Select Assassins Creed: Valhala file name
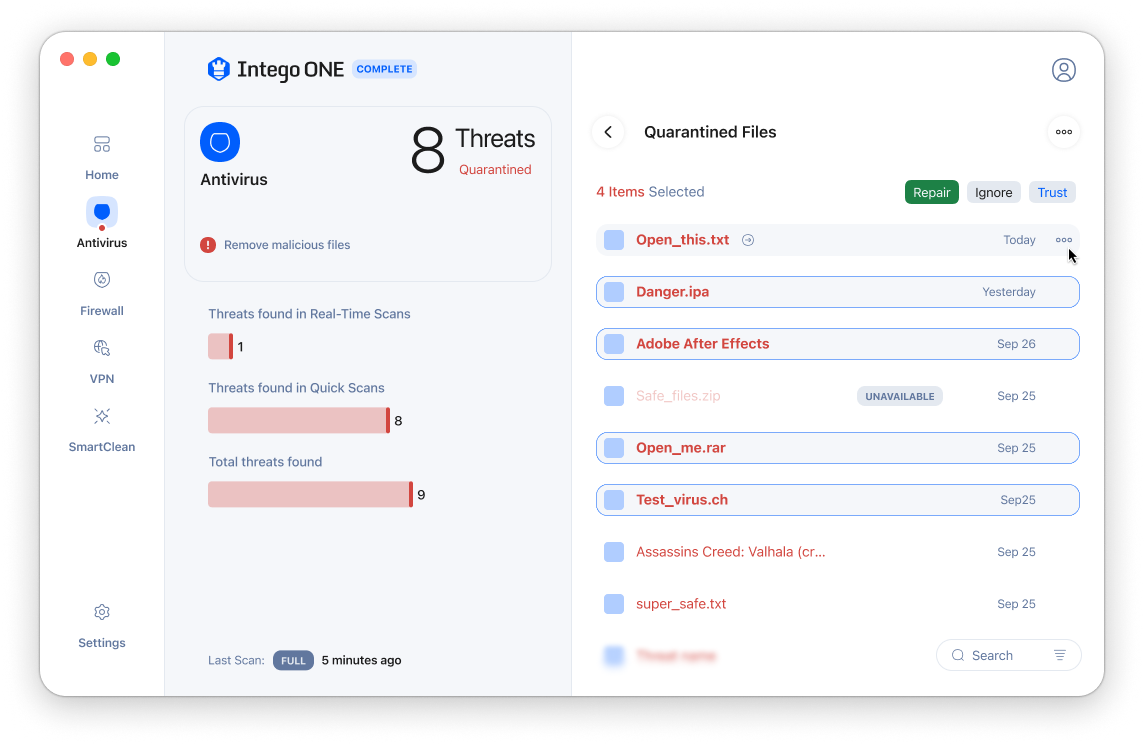 [730, 552]
